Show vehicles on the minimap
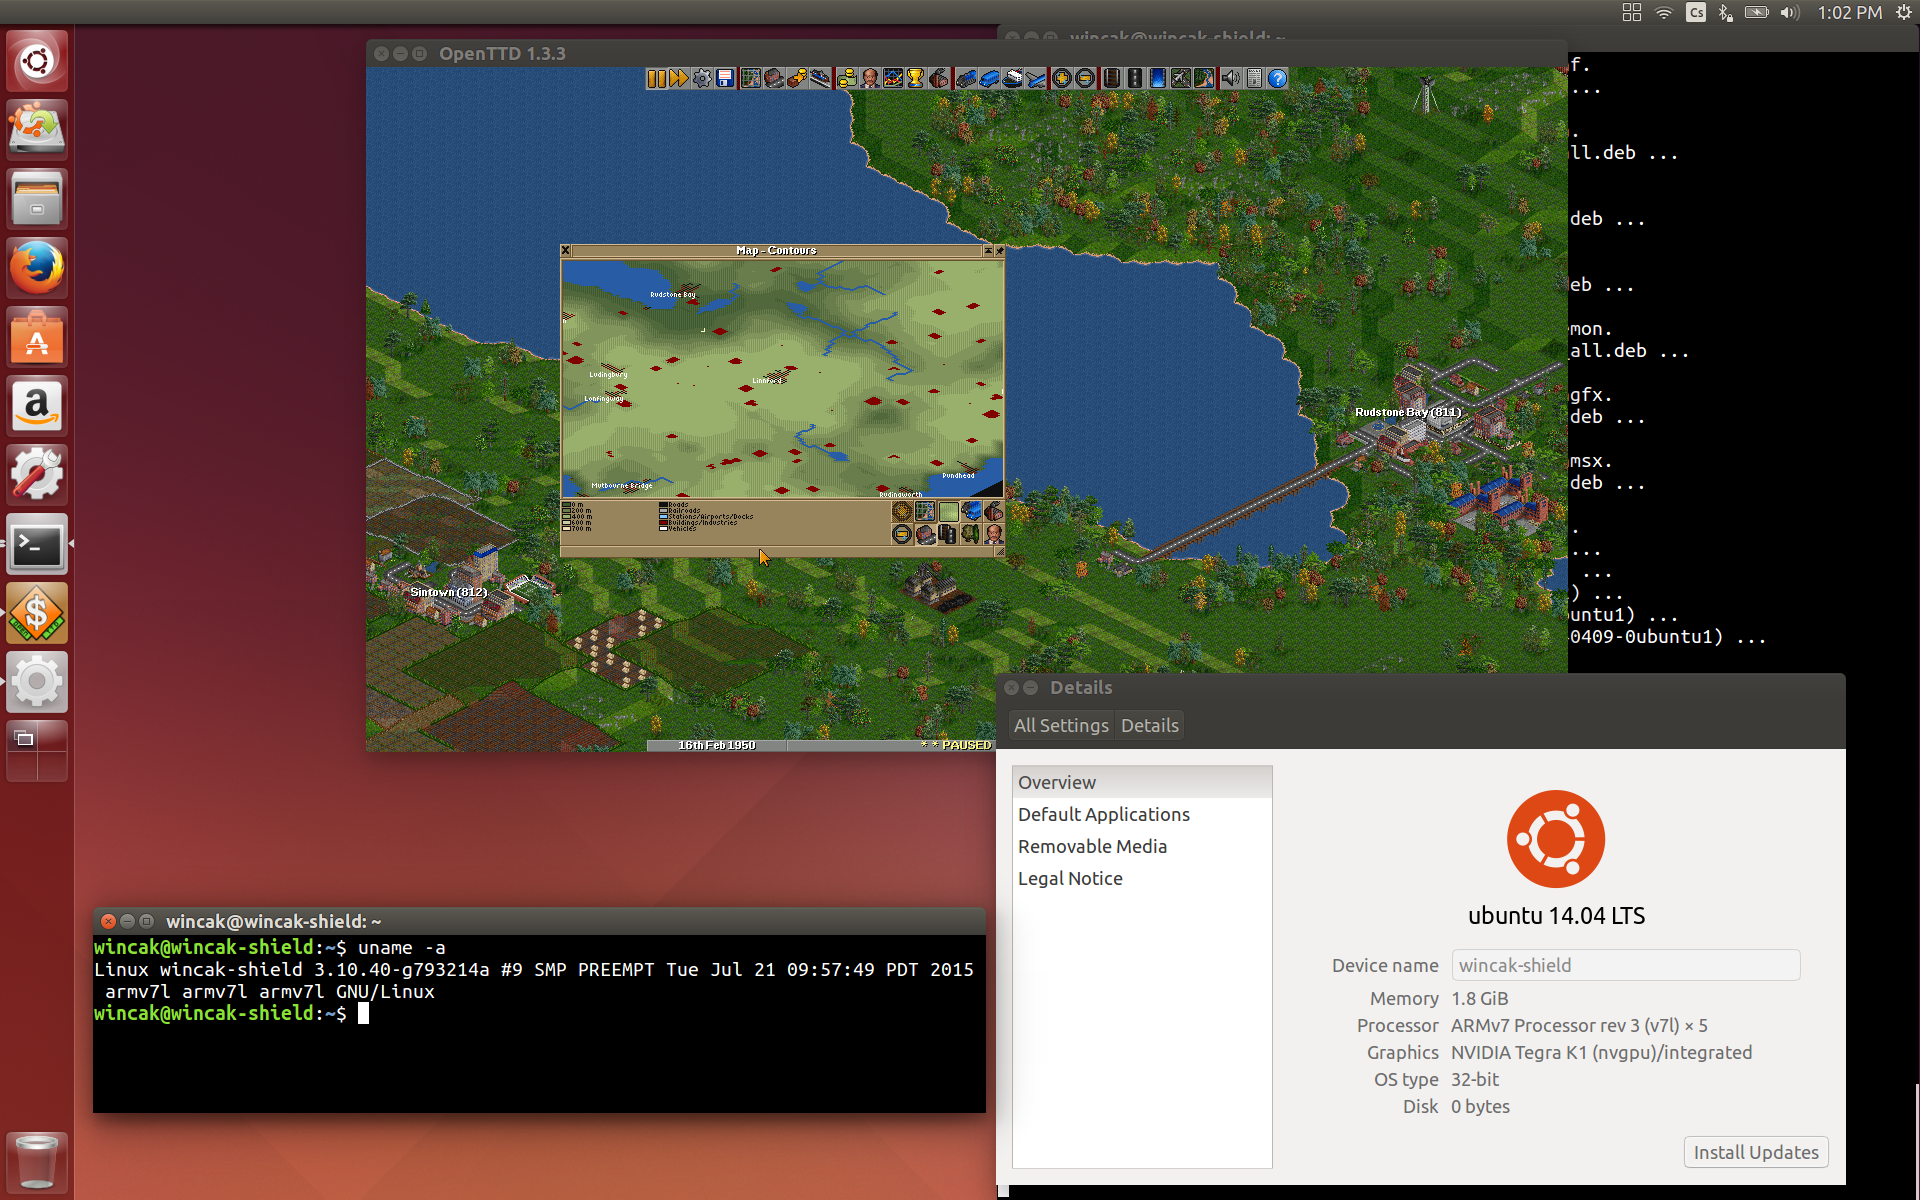 (971, 512)
